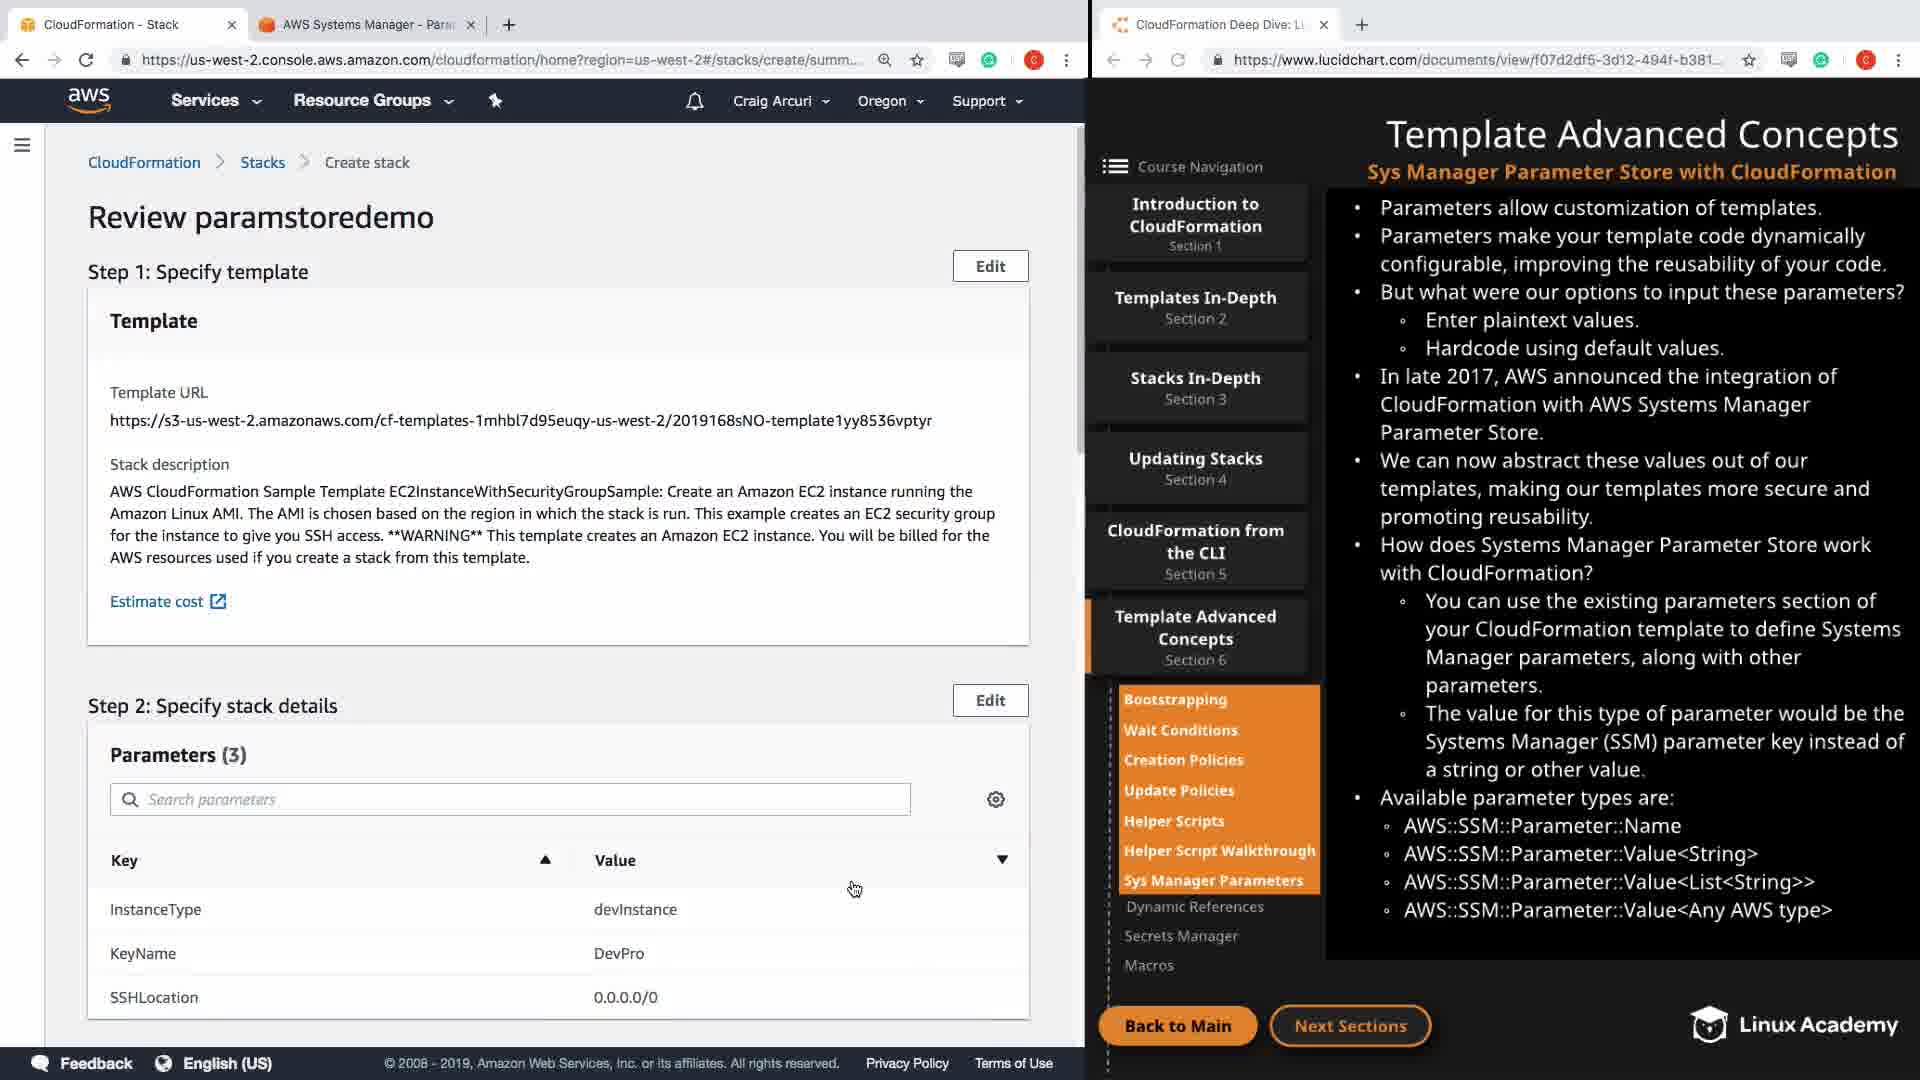
Task: Click the pin shortcuts icon in navbar
Action: pyautogui.click(x=495, y=100)
